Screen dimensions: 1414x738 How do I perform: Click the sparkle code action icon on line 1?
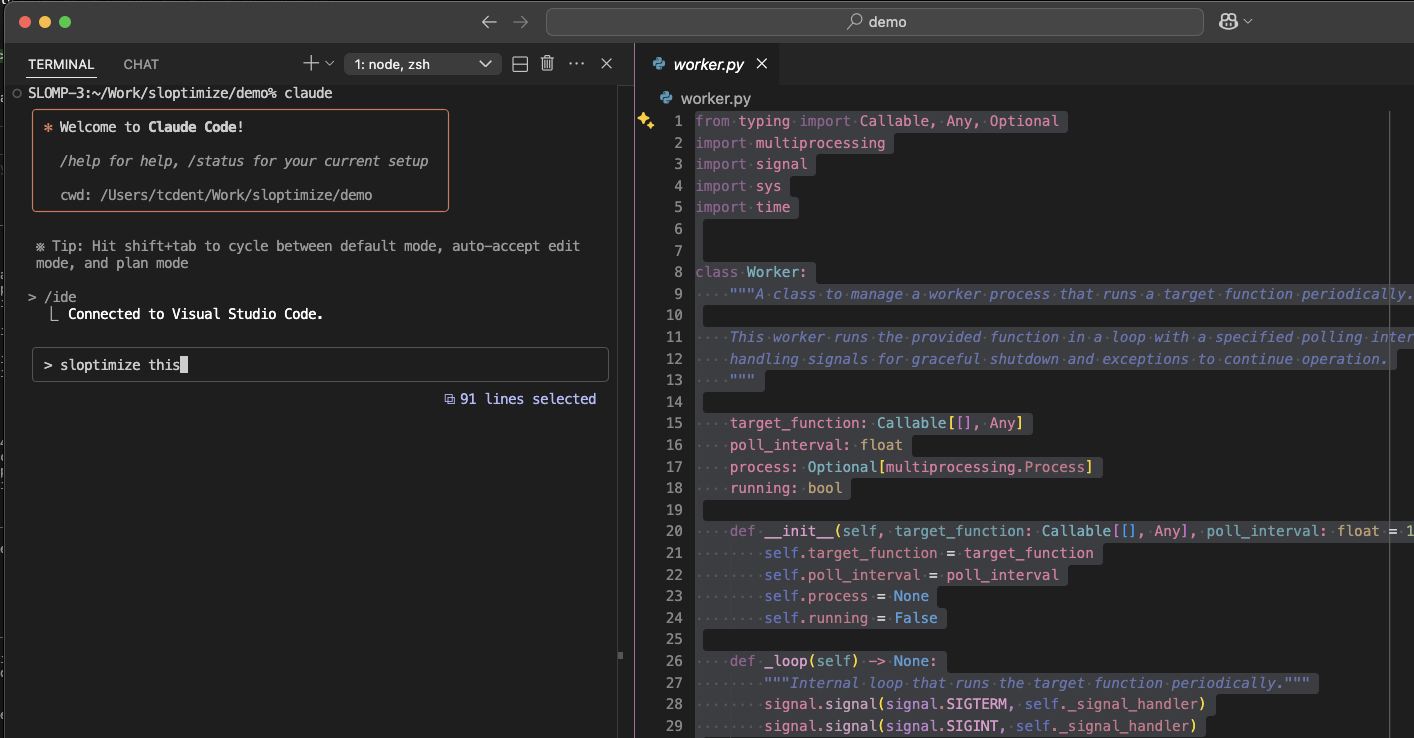pos(645,121)
